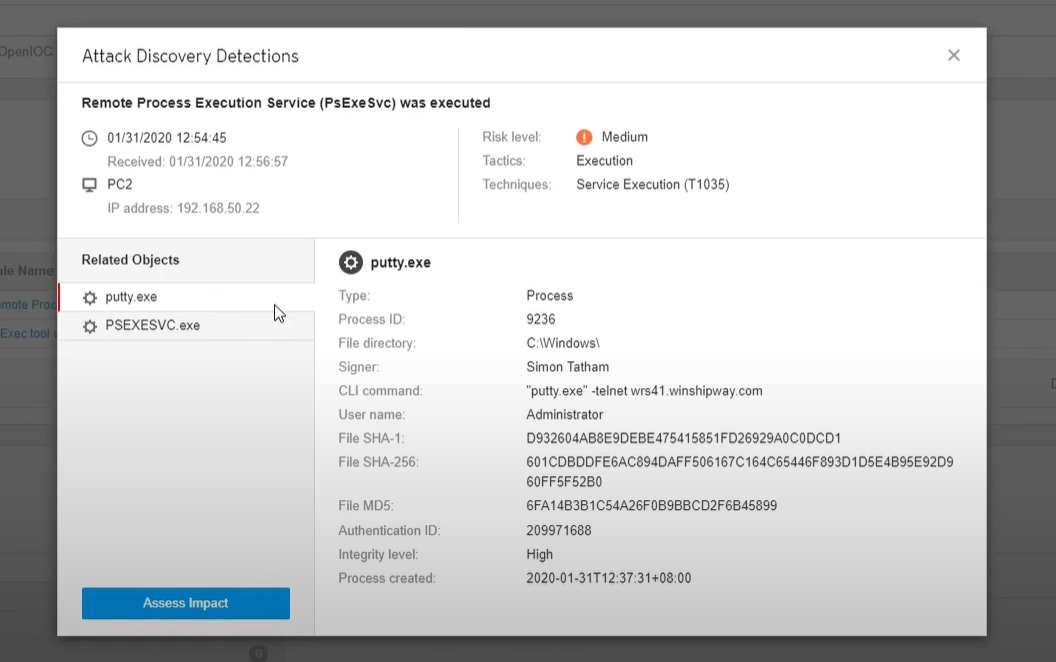Open the OpenIOC section in the background
Screen dimensions: 1056x662
25,49
